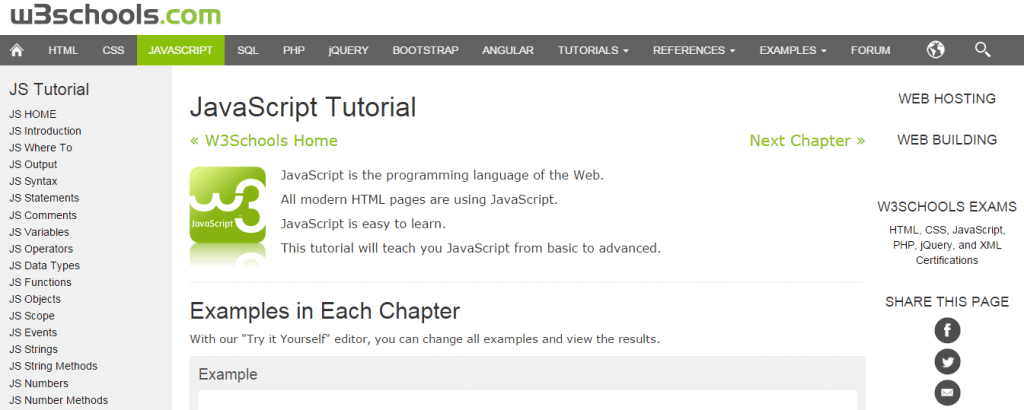The width and height of the screenshot is (1024, 410).
Task: Open JS Number Methods in the sidebar
Action: (x=59, y=400)
